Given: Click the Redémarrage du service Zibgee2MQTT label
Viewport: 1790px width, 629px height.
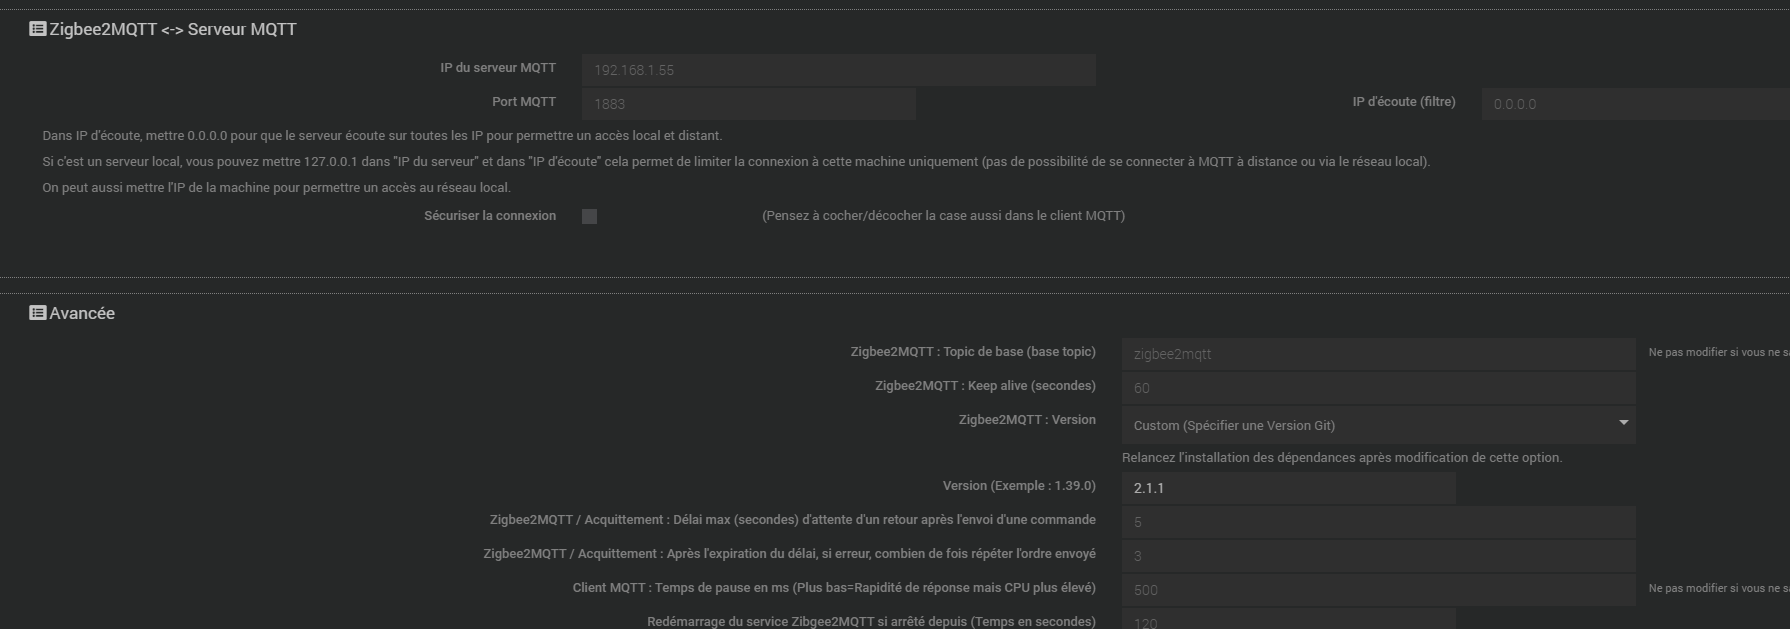Looking at the screenshot, I should (x=871, y=622).
